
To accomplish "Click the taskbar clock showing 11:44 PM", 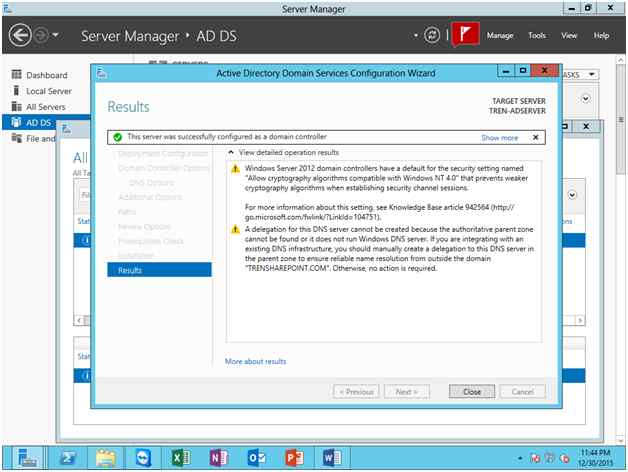I will pos(596,458).
